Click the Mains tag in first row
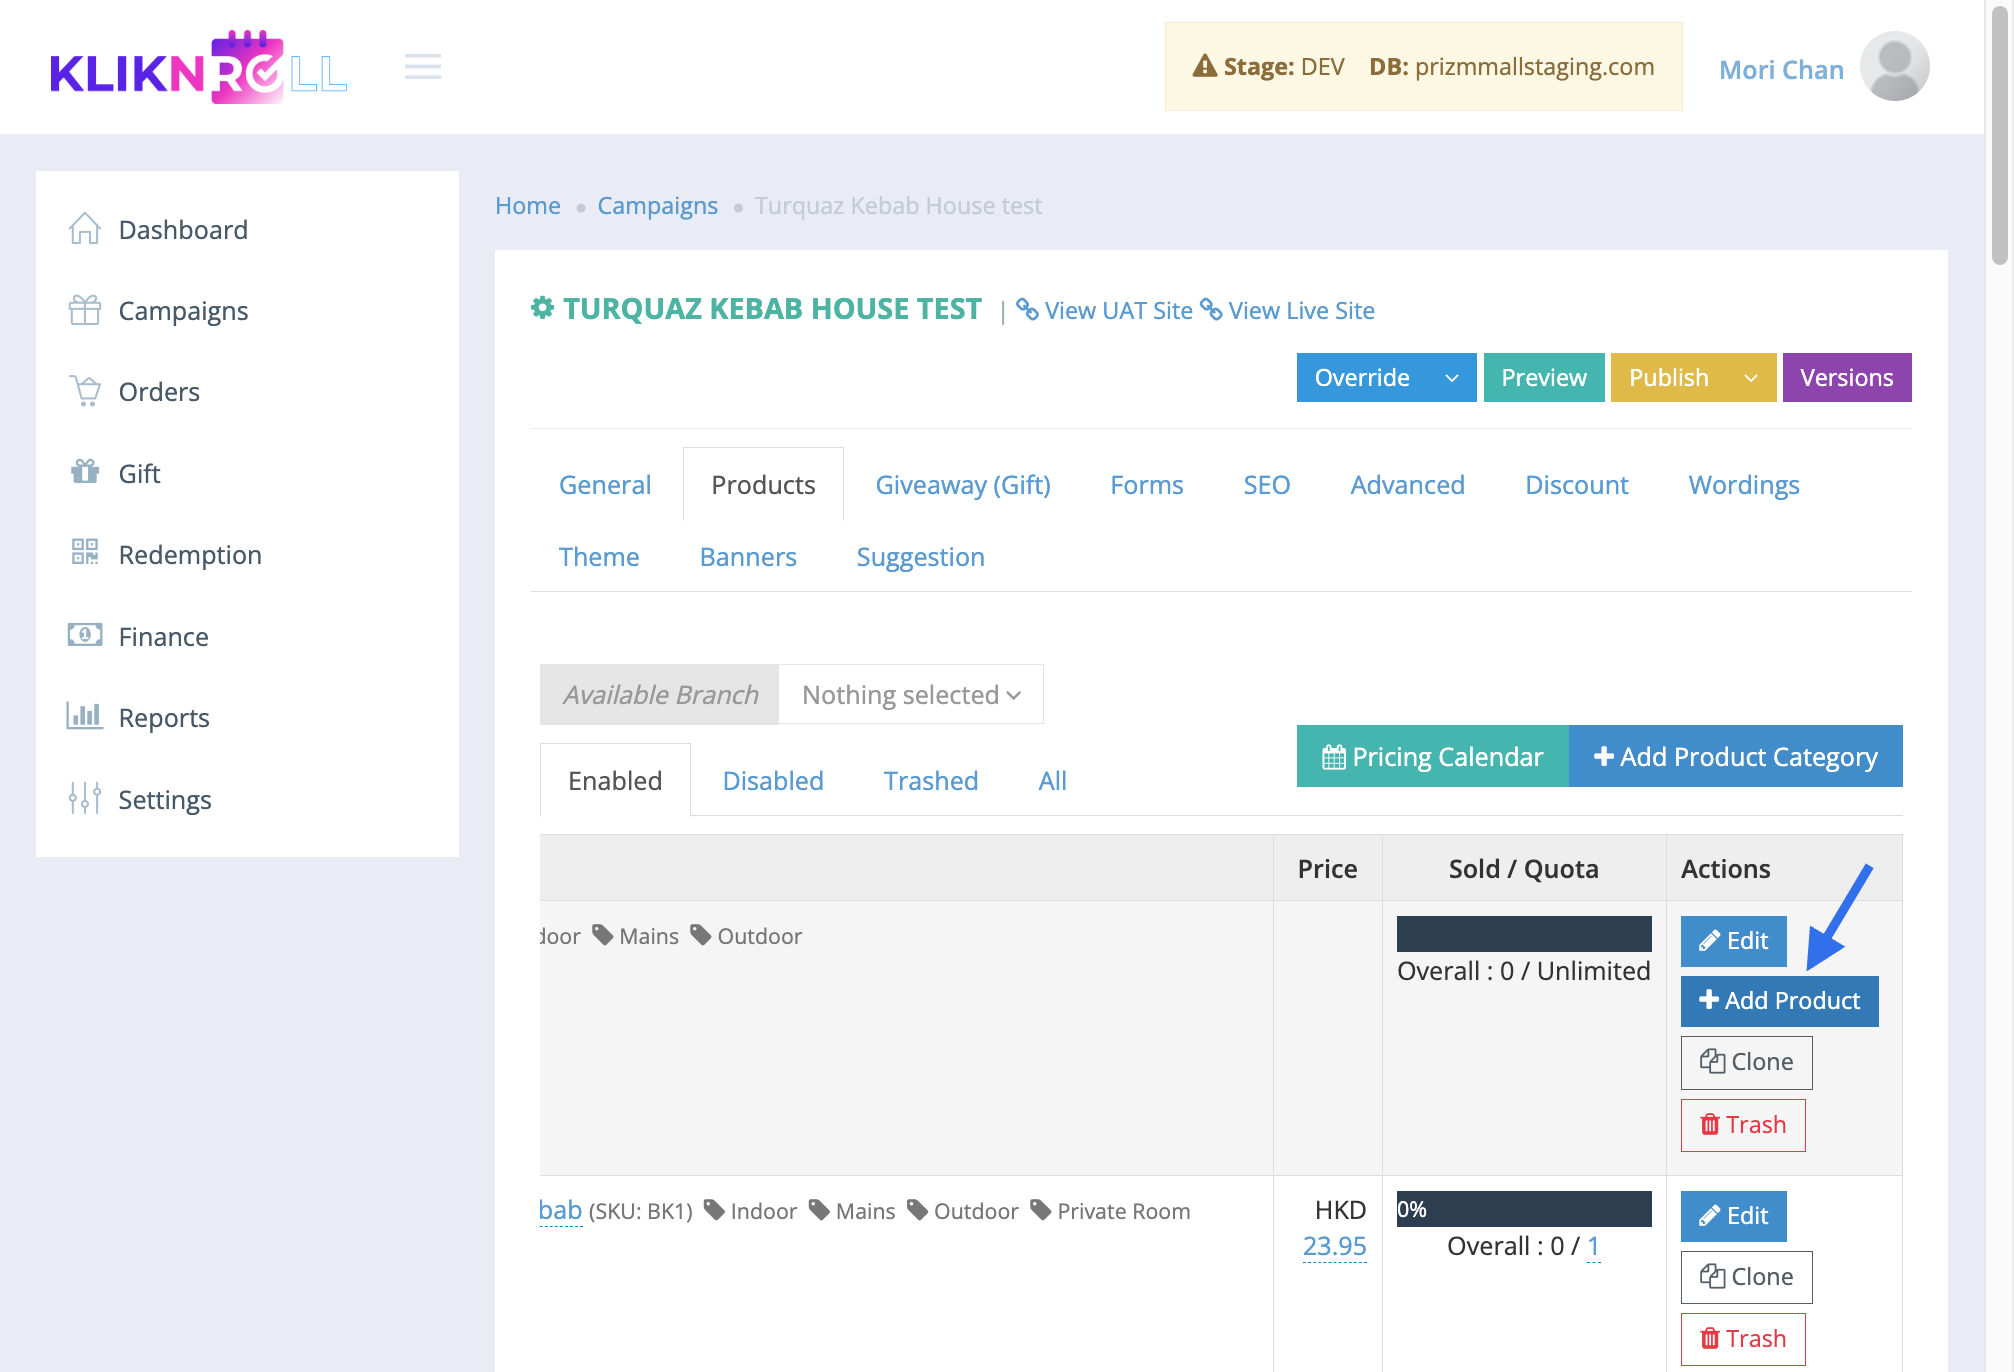 click(636, 936)
